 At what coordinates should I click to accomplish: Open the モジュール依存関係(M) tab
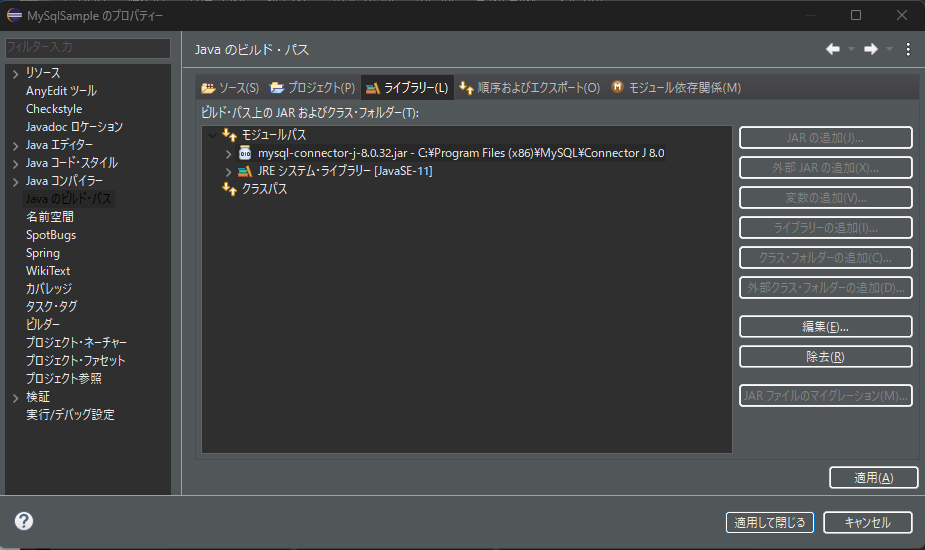(x=676, y=88)
